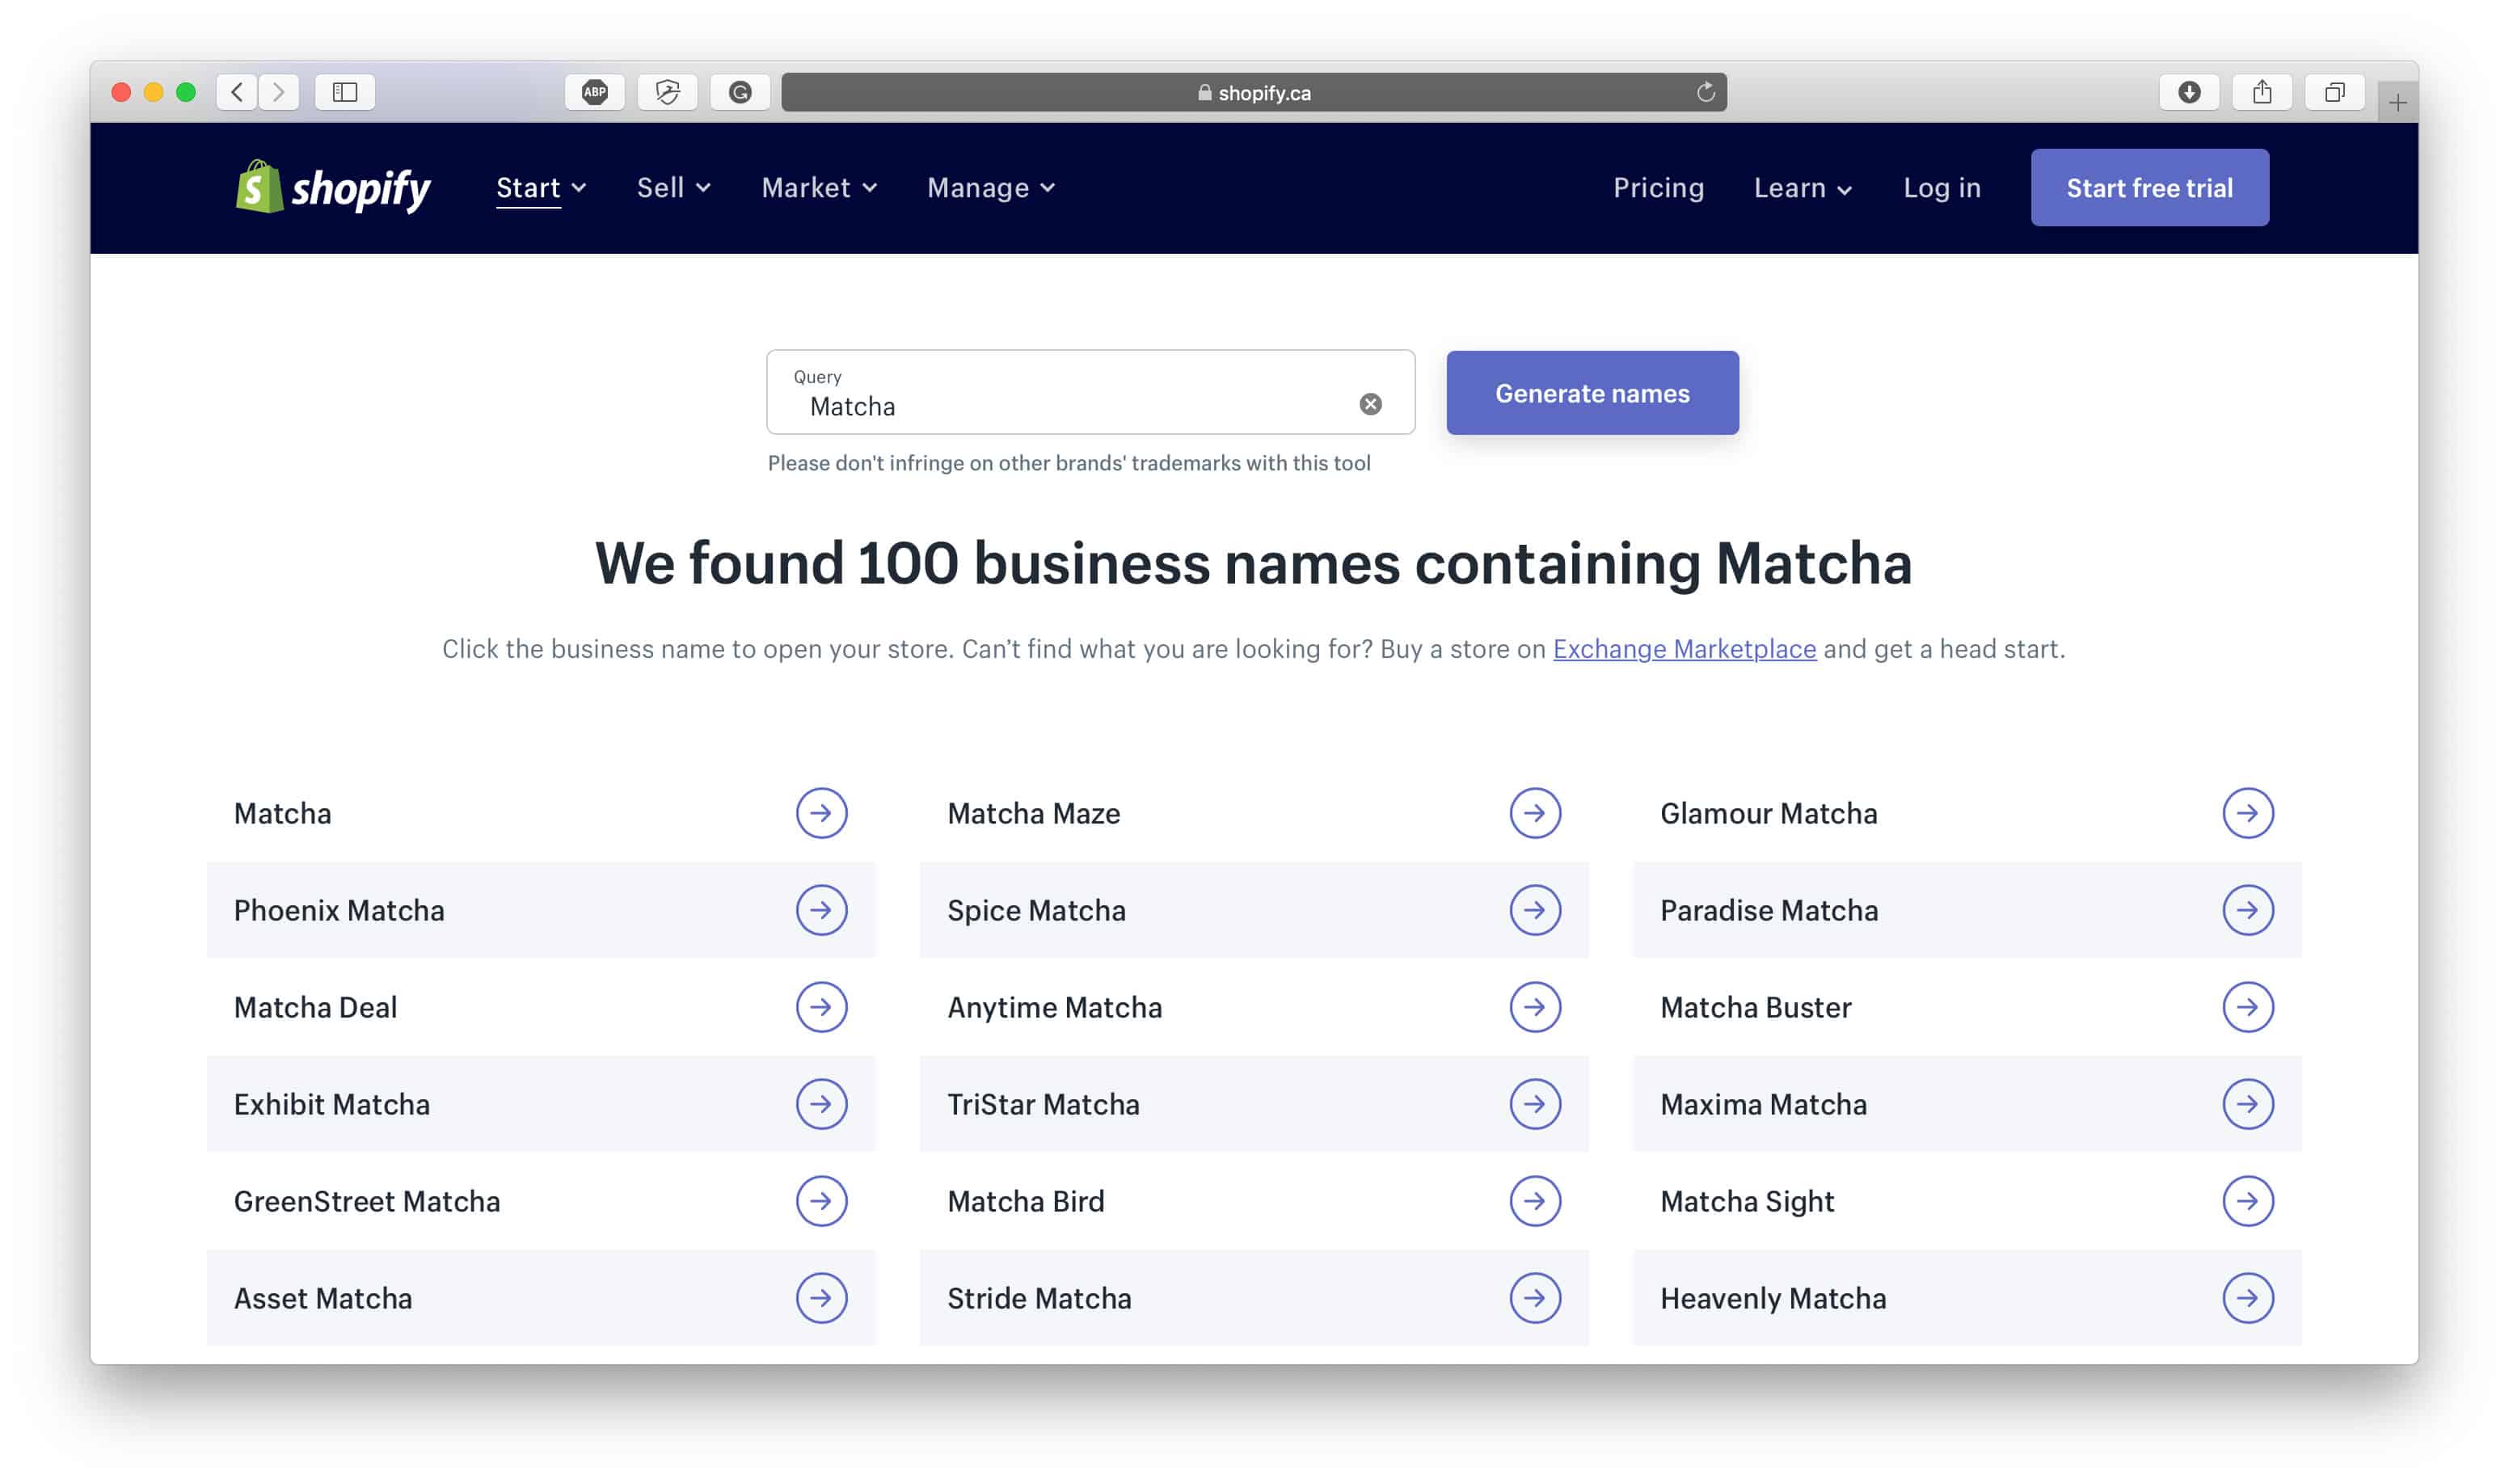The height and width of the screenshot is (1484, 2509).
Task: Click Log in
Action: [x=1942, y=188]
